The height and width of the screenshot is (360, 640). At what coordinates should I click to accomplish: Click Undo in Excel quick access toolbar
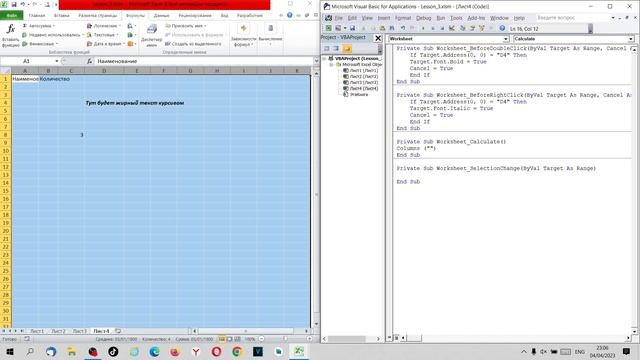(x=23, y=4)
